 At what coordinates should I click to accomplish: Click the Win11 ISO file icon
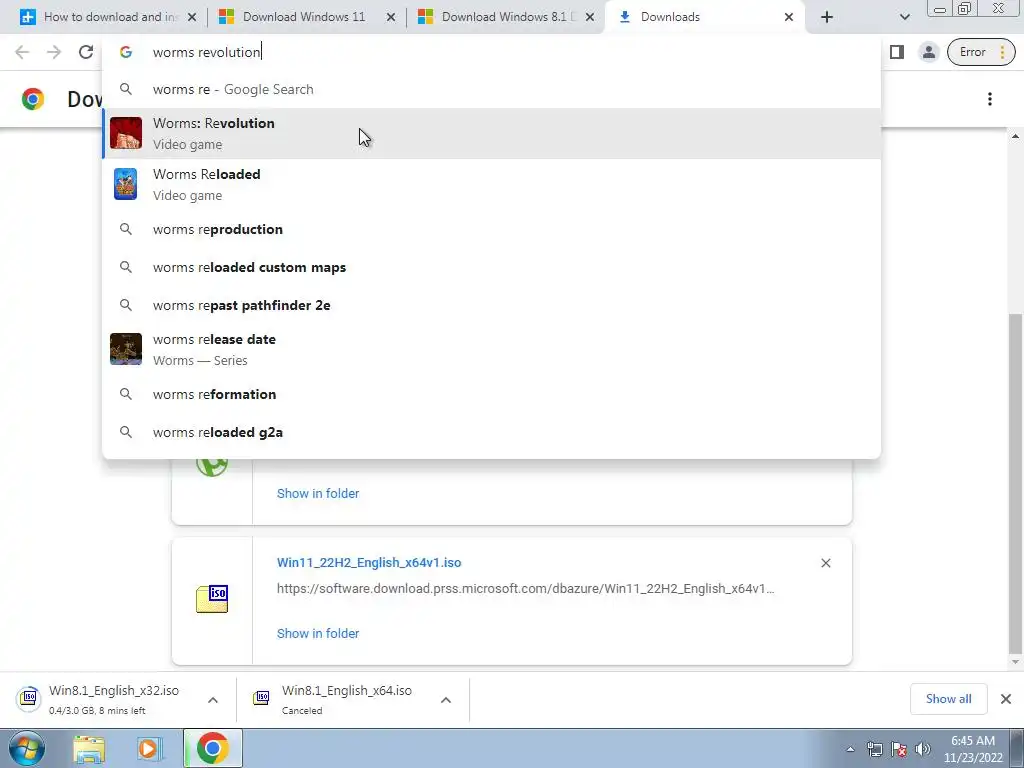pyautogui.click(x=212, y=599)
